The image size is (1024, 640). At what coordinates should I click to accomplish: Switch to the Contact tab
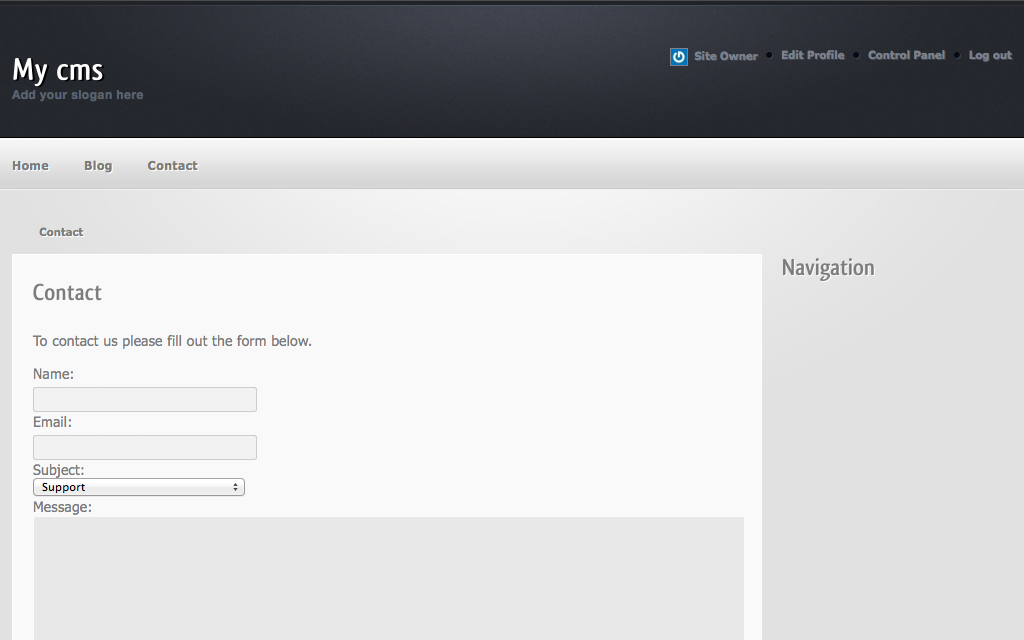click(x=172, y=165)
